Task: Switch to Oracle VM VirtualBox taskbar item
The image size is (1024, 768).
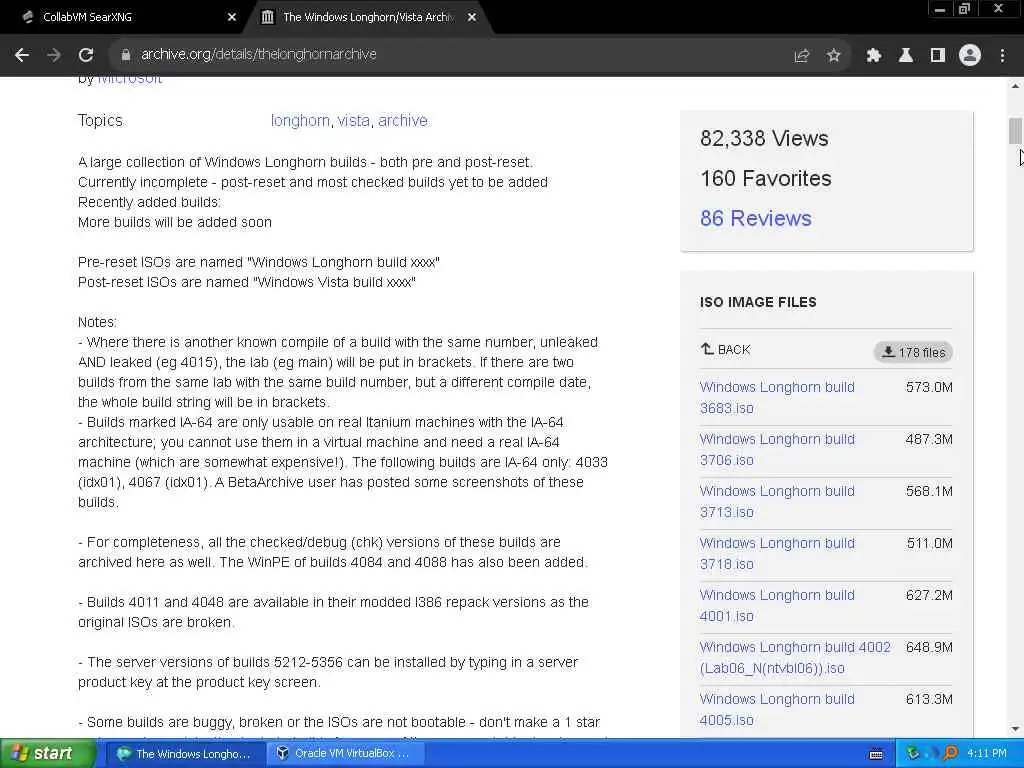Action: tap(345, 754)
